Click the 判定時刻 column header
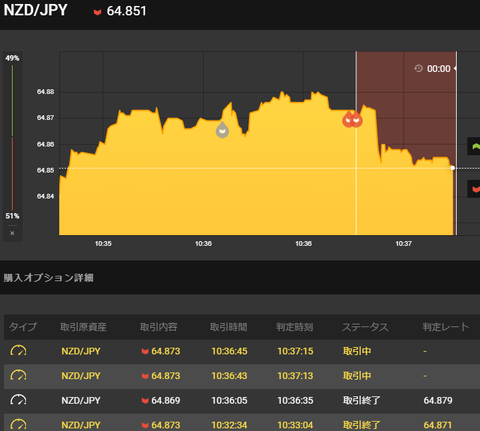Viewport: 480px width, 431px height. click(295, 327)
